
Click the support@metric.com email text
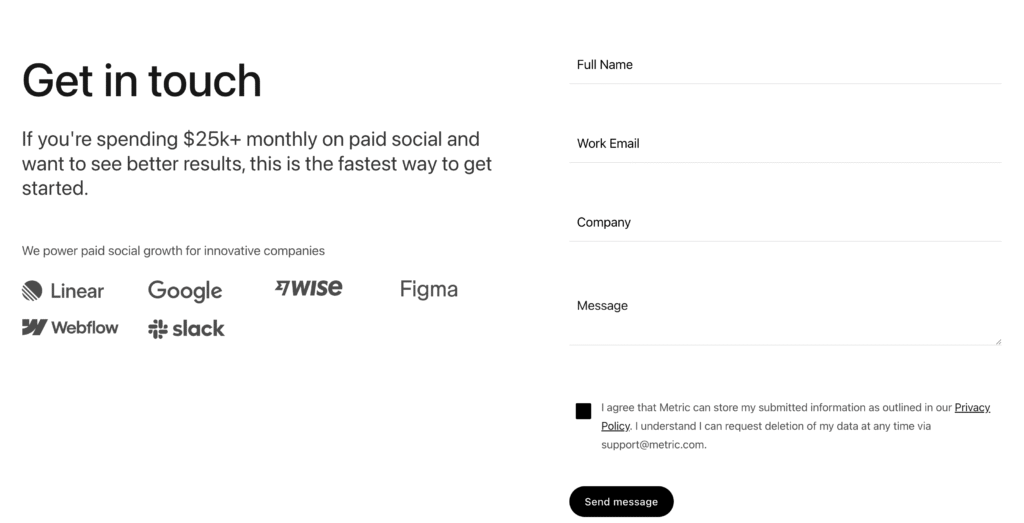coord(653,445)
